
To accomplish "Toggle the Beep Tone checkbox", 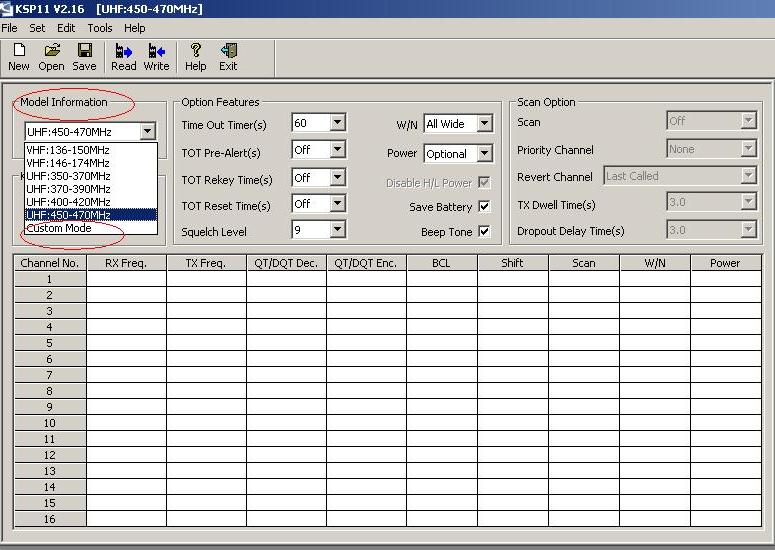I will point(484,231).
